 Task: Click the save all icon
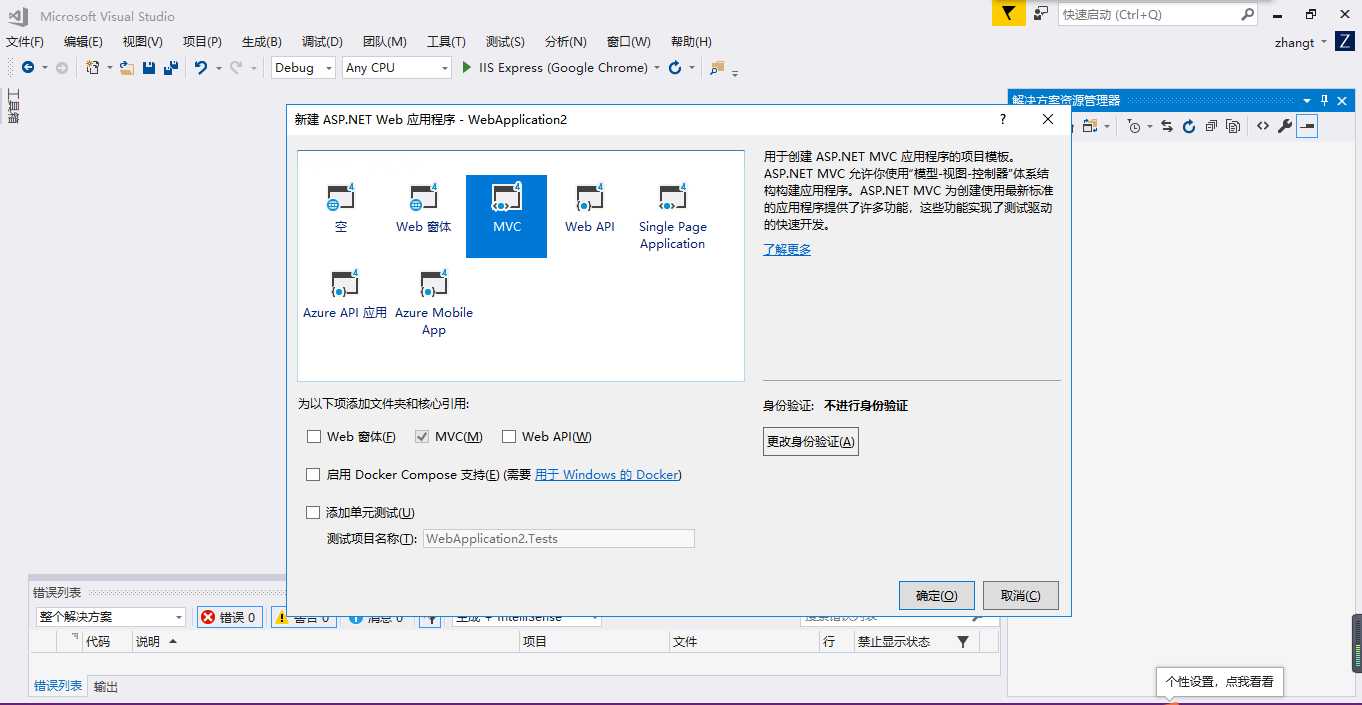[171, 68]
